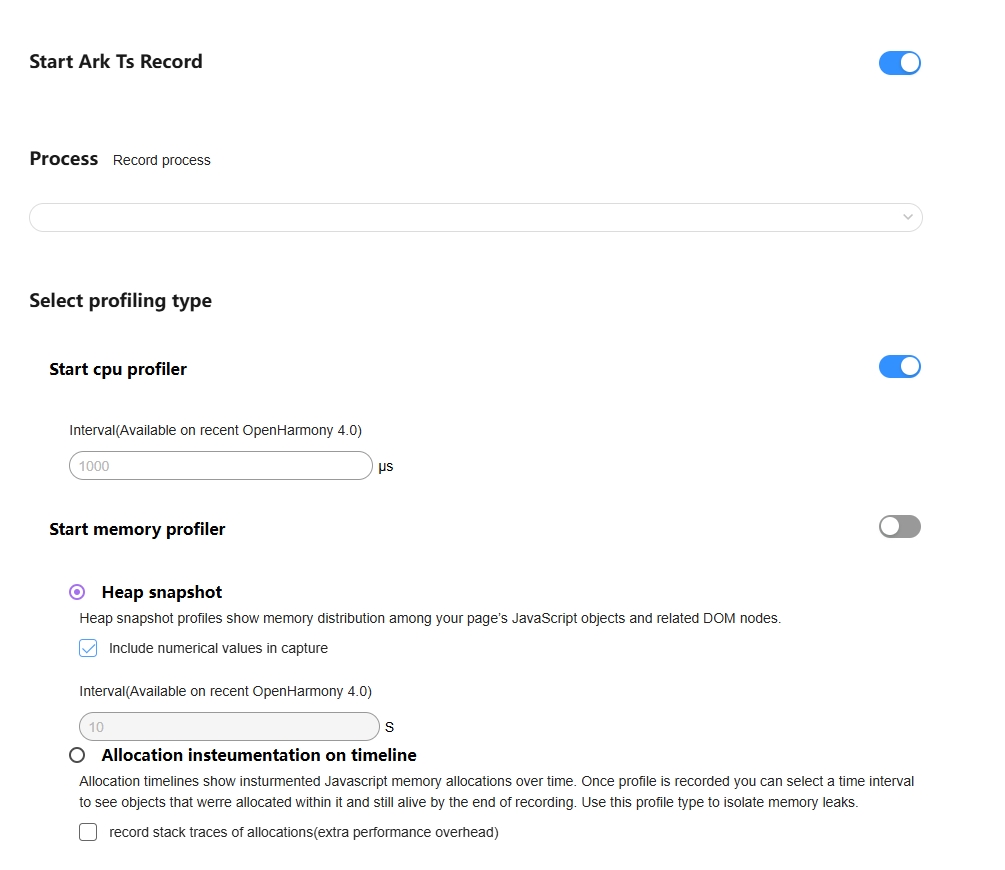
Task: Select the Heap snapshot radio button
Action: [x=77, y=593]
